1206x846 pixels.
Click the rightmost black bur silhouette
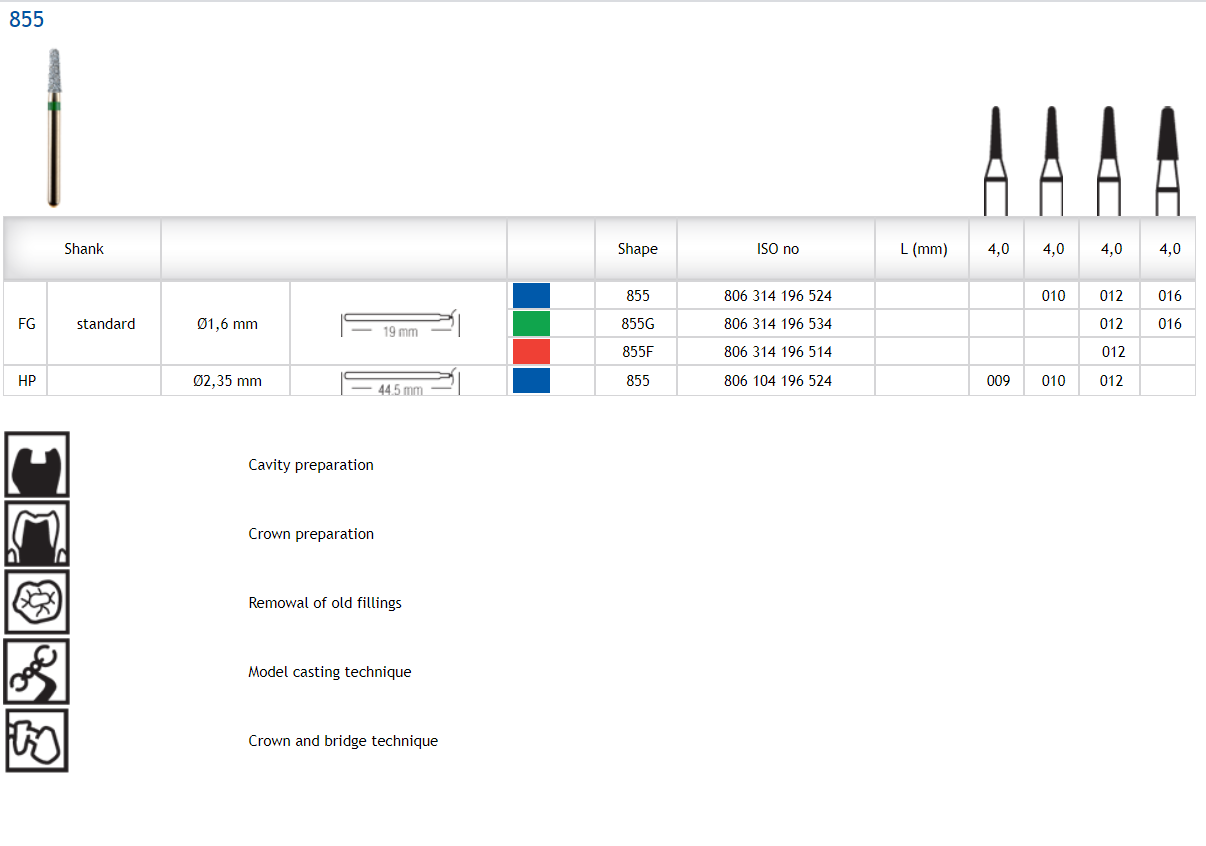[1167, 160]
